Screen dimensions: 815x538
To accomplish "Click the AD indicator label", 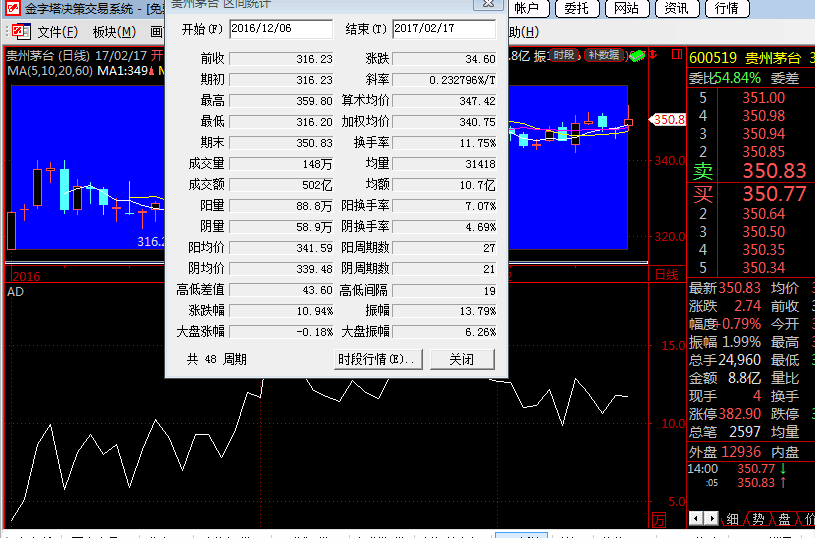I will coord(15,292).
